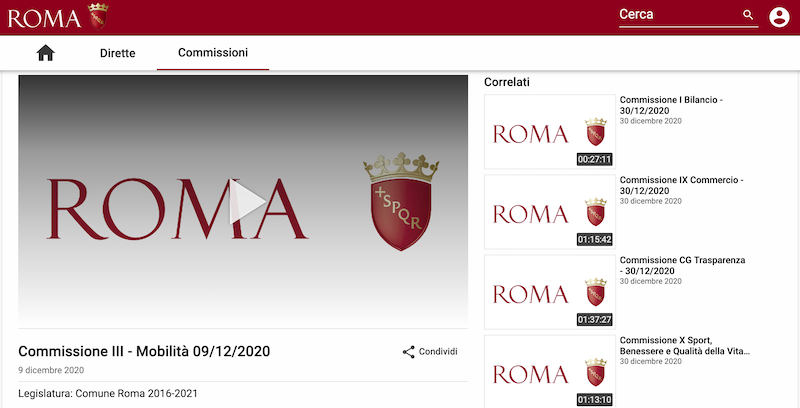The width and height of the screenshot is (800, 408).
Task: Click the share icon next to Condividi
Action: 409,352
